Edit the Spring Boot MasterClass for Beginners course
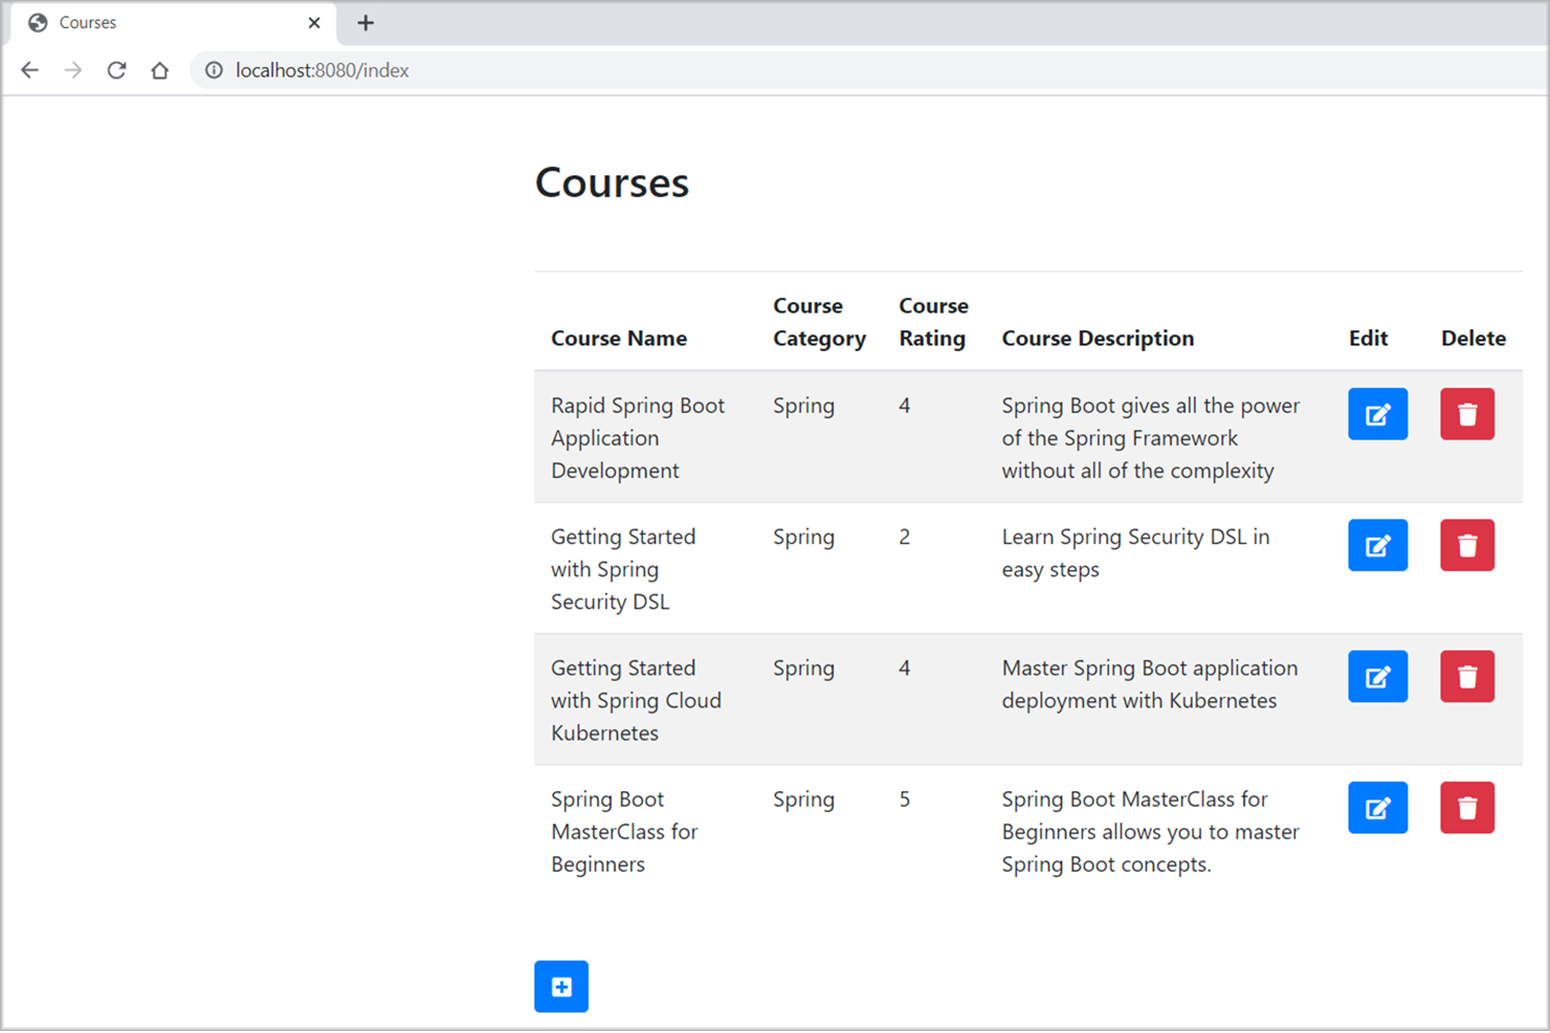The height and width of the screenshot is (1033, 1550). click(1377, 807)
